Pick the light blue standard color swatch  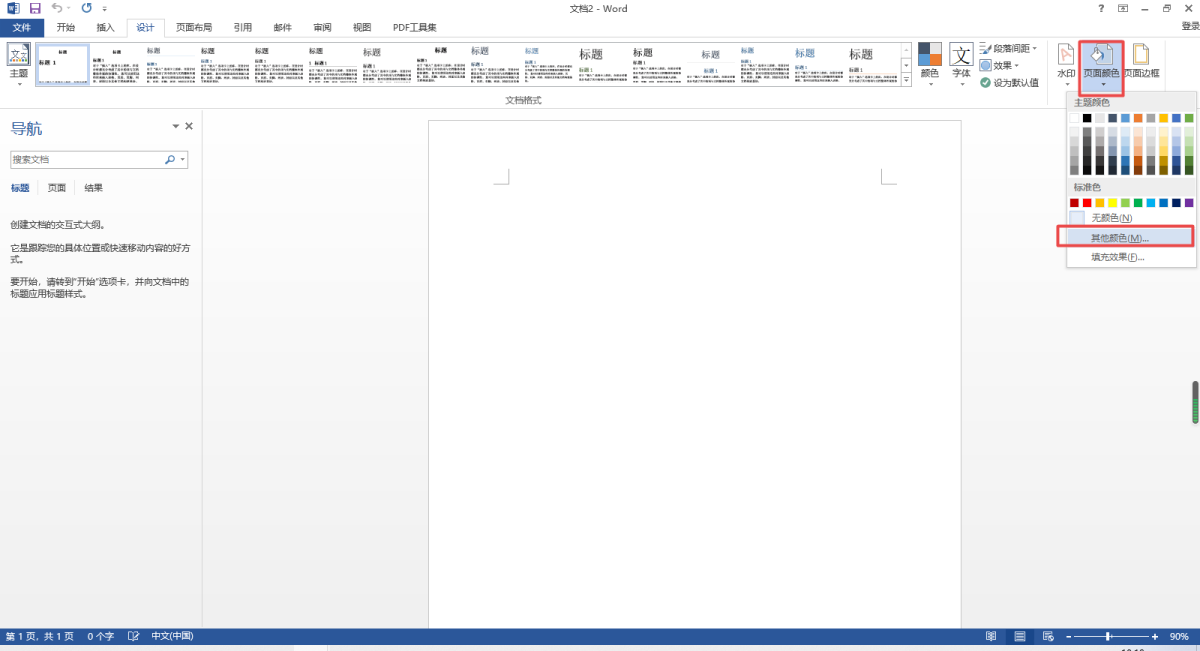point(1150,203)
